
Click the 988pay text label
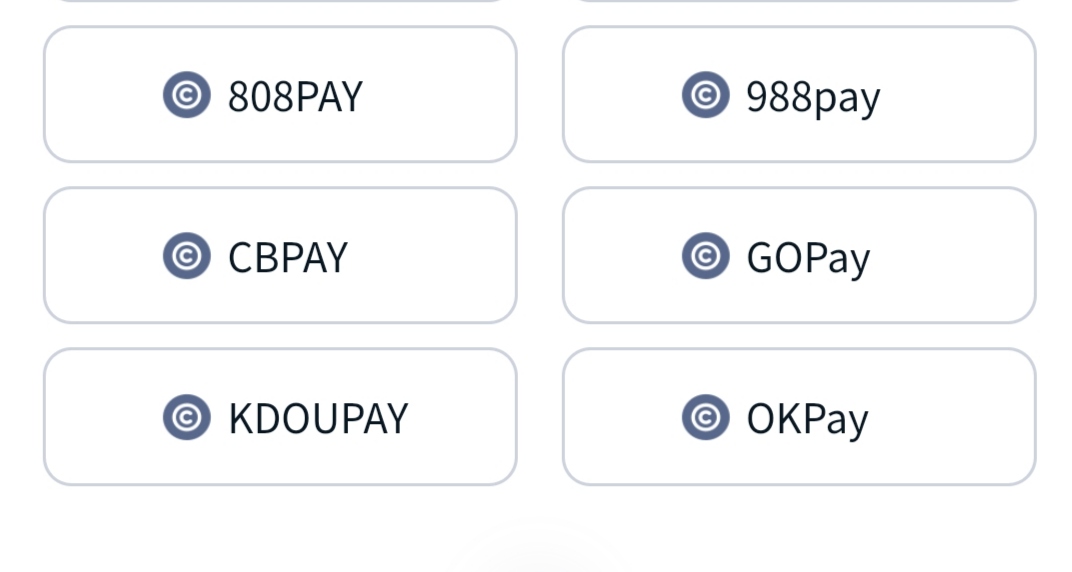[814, 98]
